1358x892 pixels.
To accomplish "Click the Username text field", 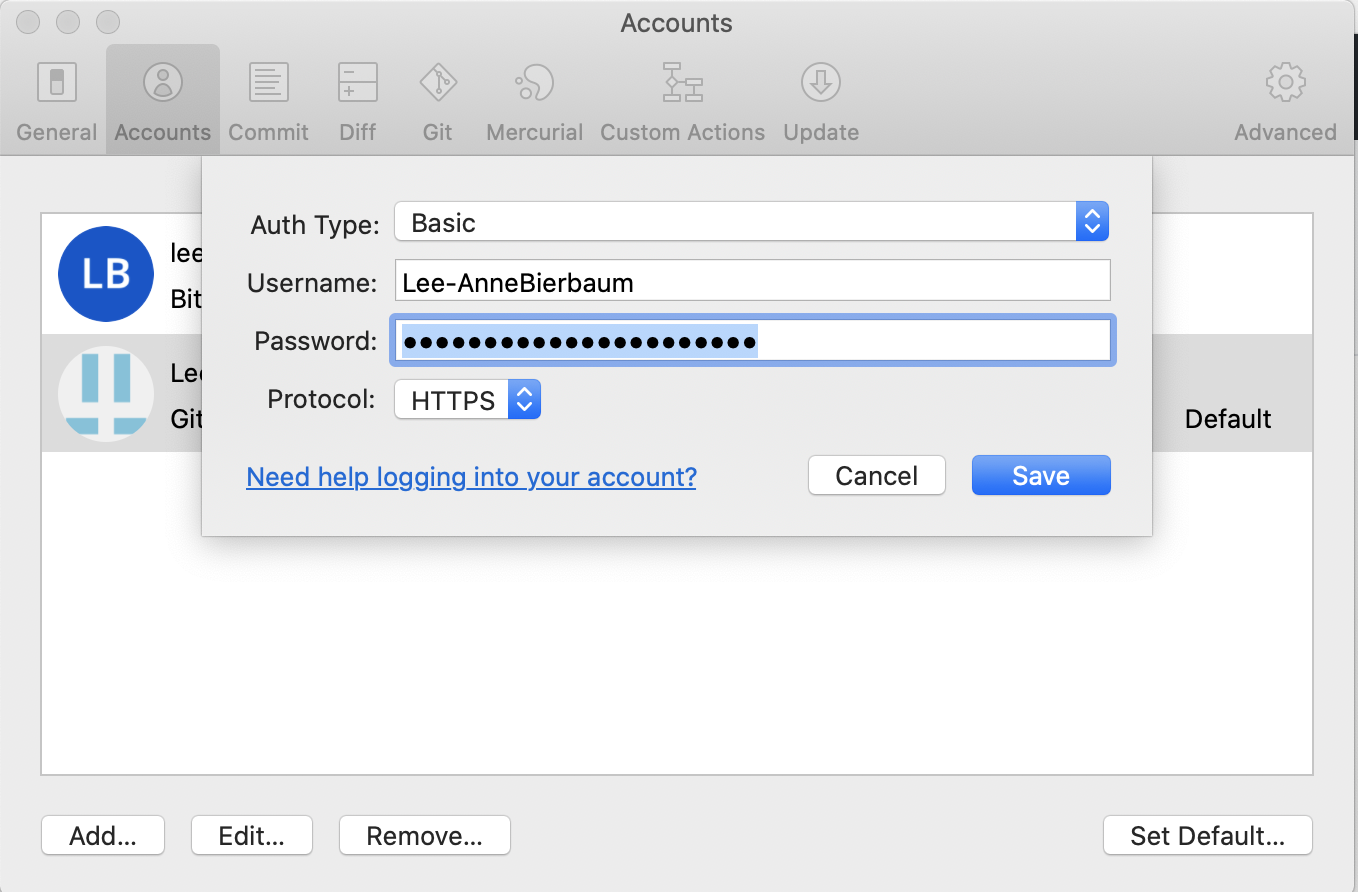I will pyautogui.click(x=753, y=281).
